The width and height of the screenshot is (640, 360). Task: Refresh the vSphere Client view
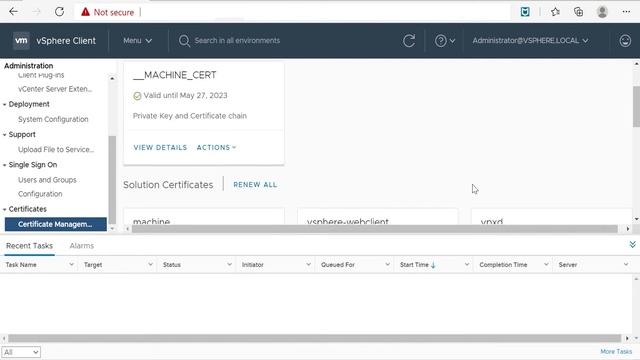pyautogui.click(x=409, y=40)
